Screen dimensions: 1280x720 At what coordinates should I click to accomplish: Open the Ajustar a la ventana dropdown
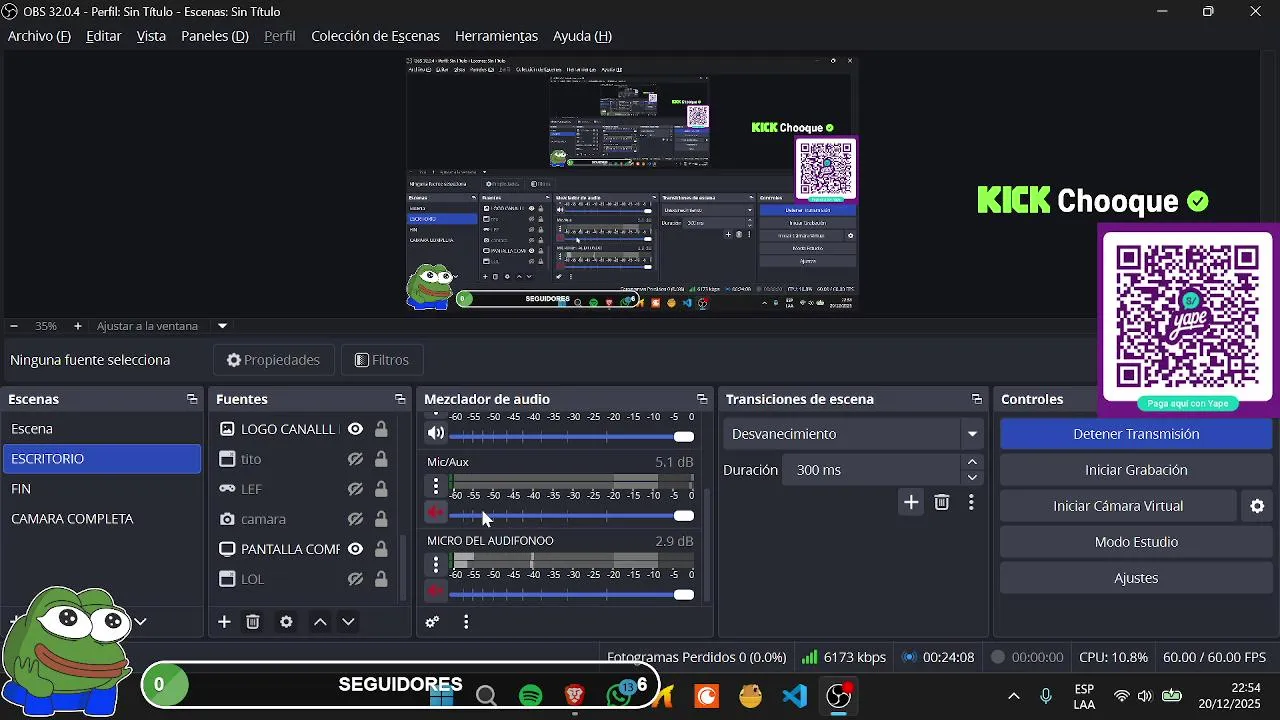tap(222, 326)
